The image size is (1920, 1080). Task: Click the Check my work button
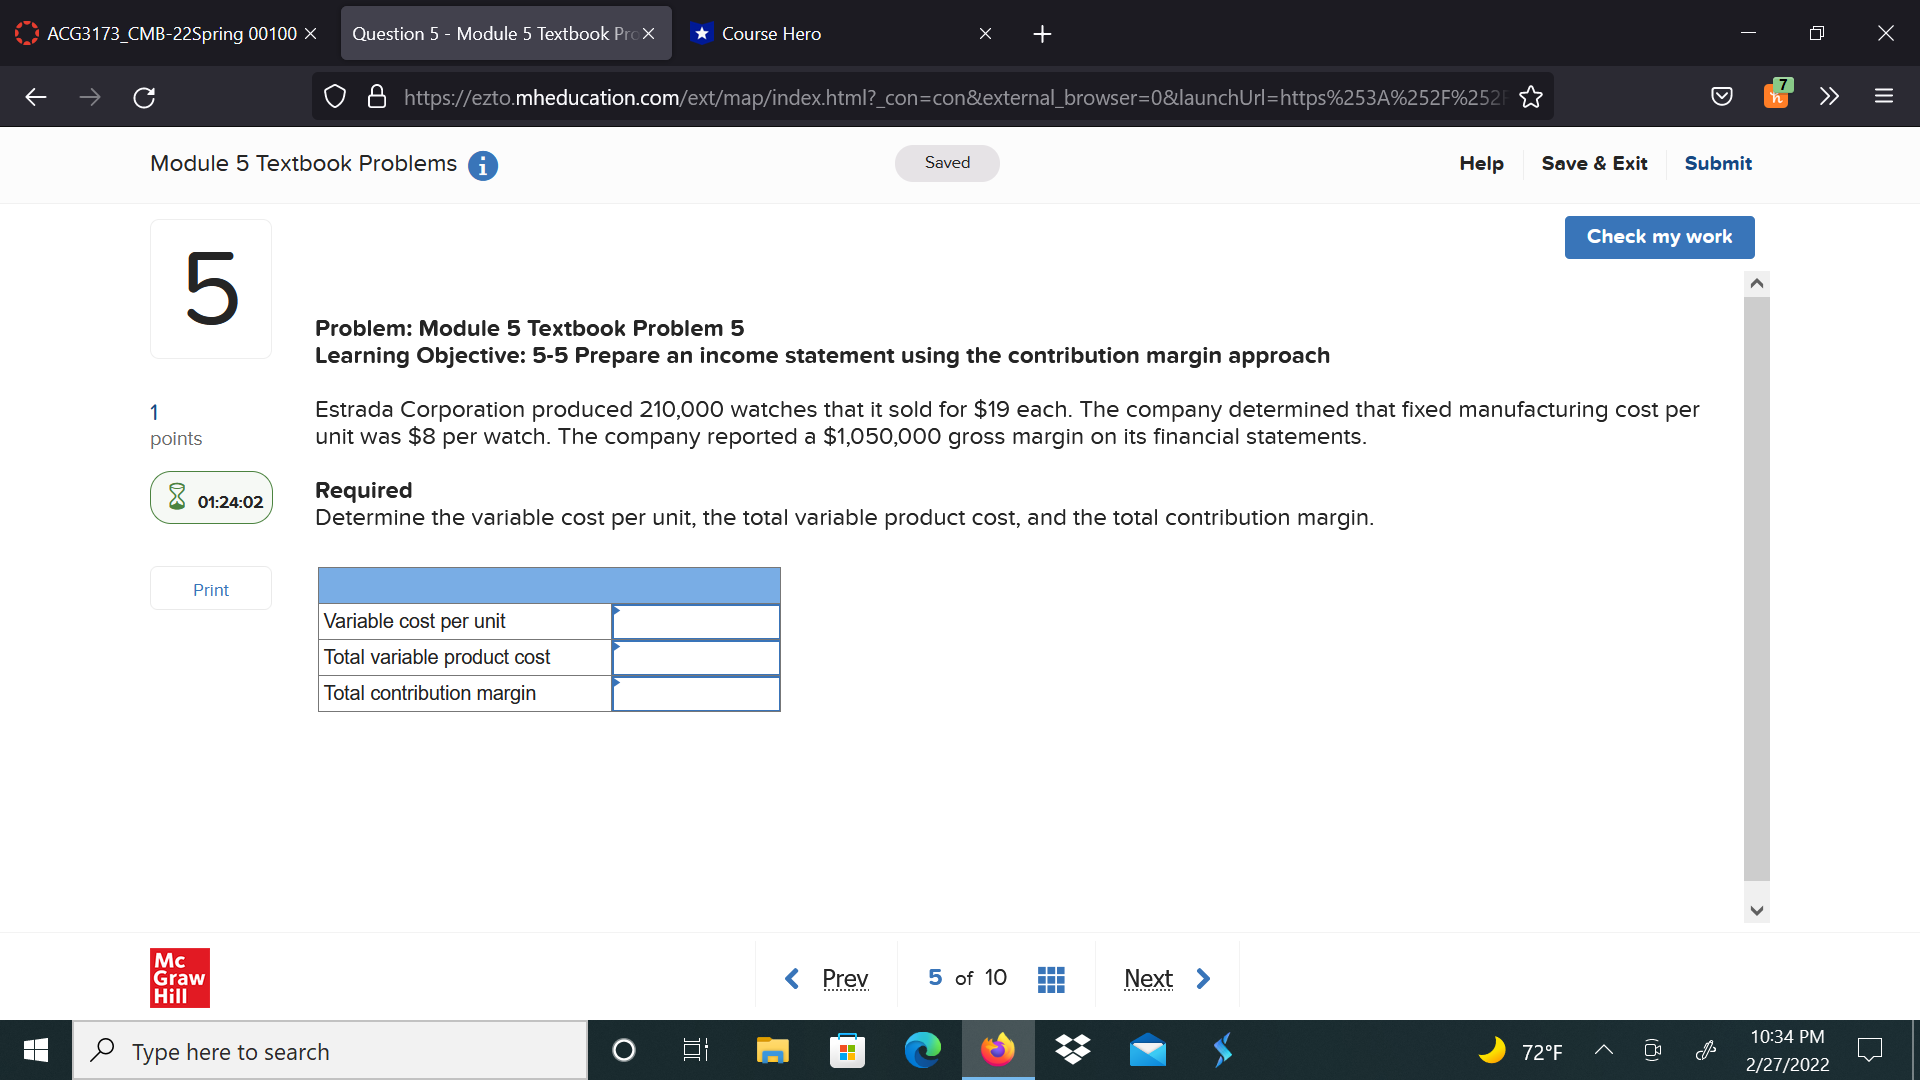(1659, 237)
